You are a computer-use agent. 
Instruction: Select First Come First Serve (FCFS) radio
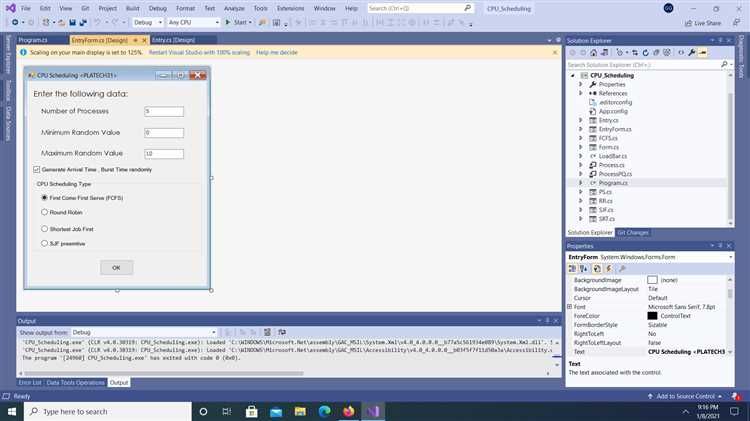[44, 198]
